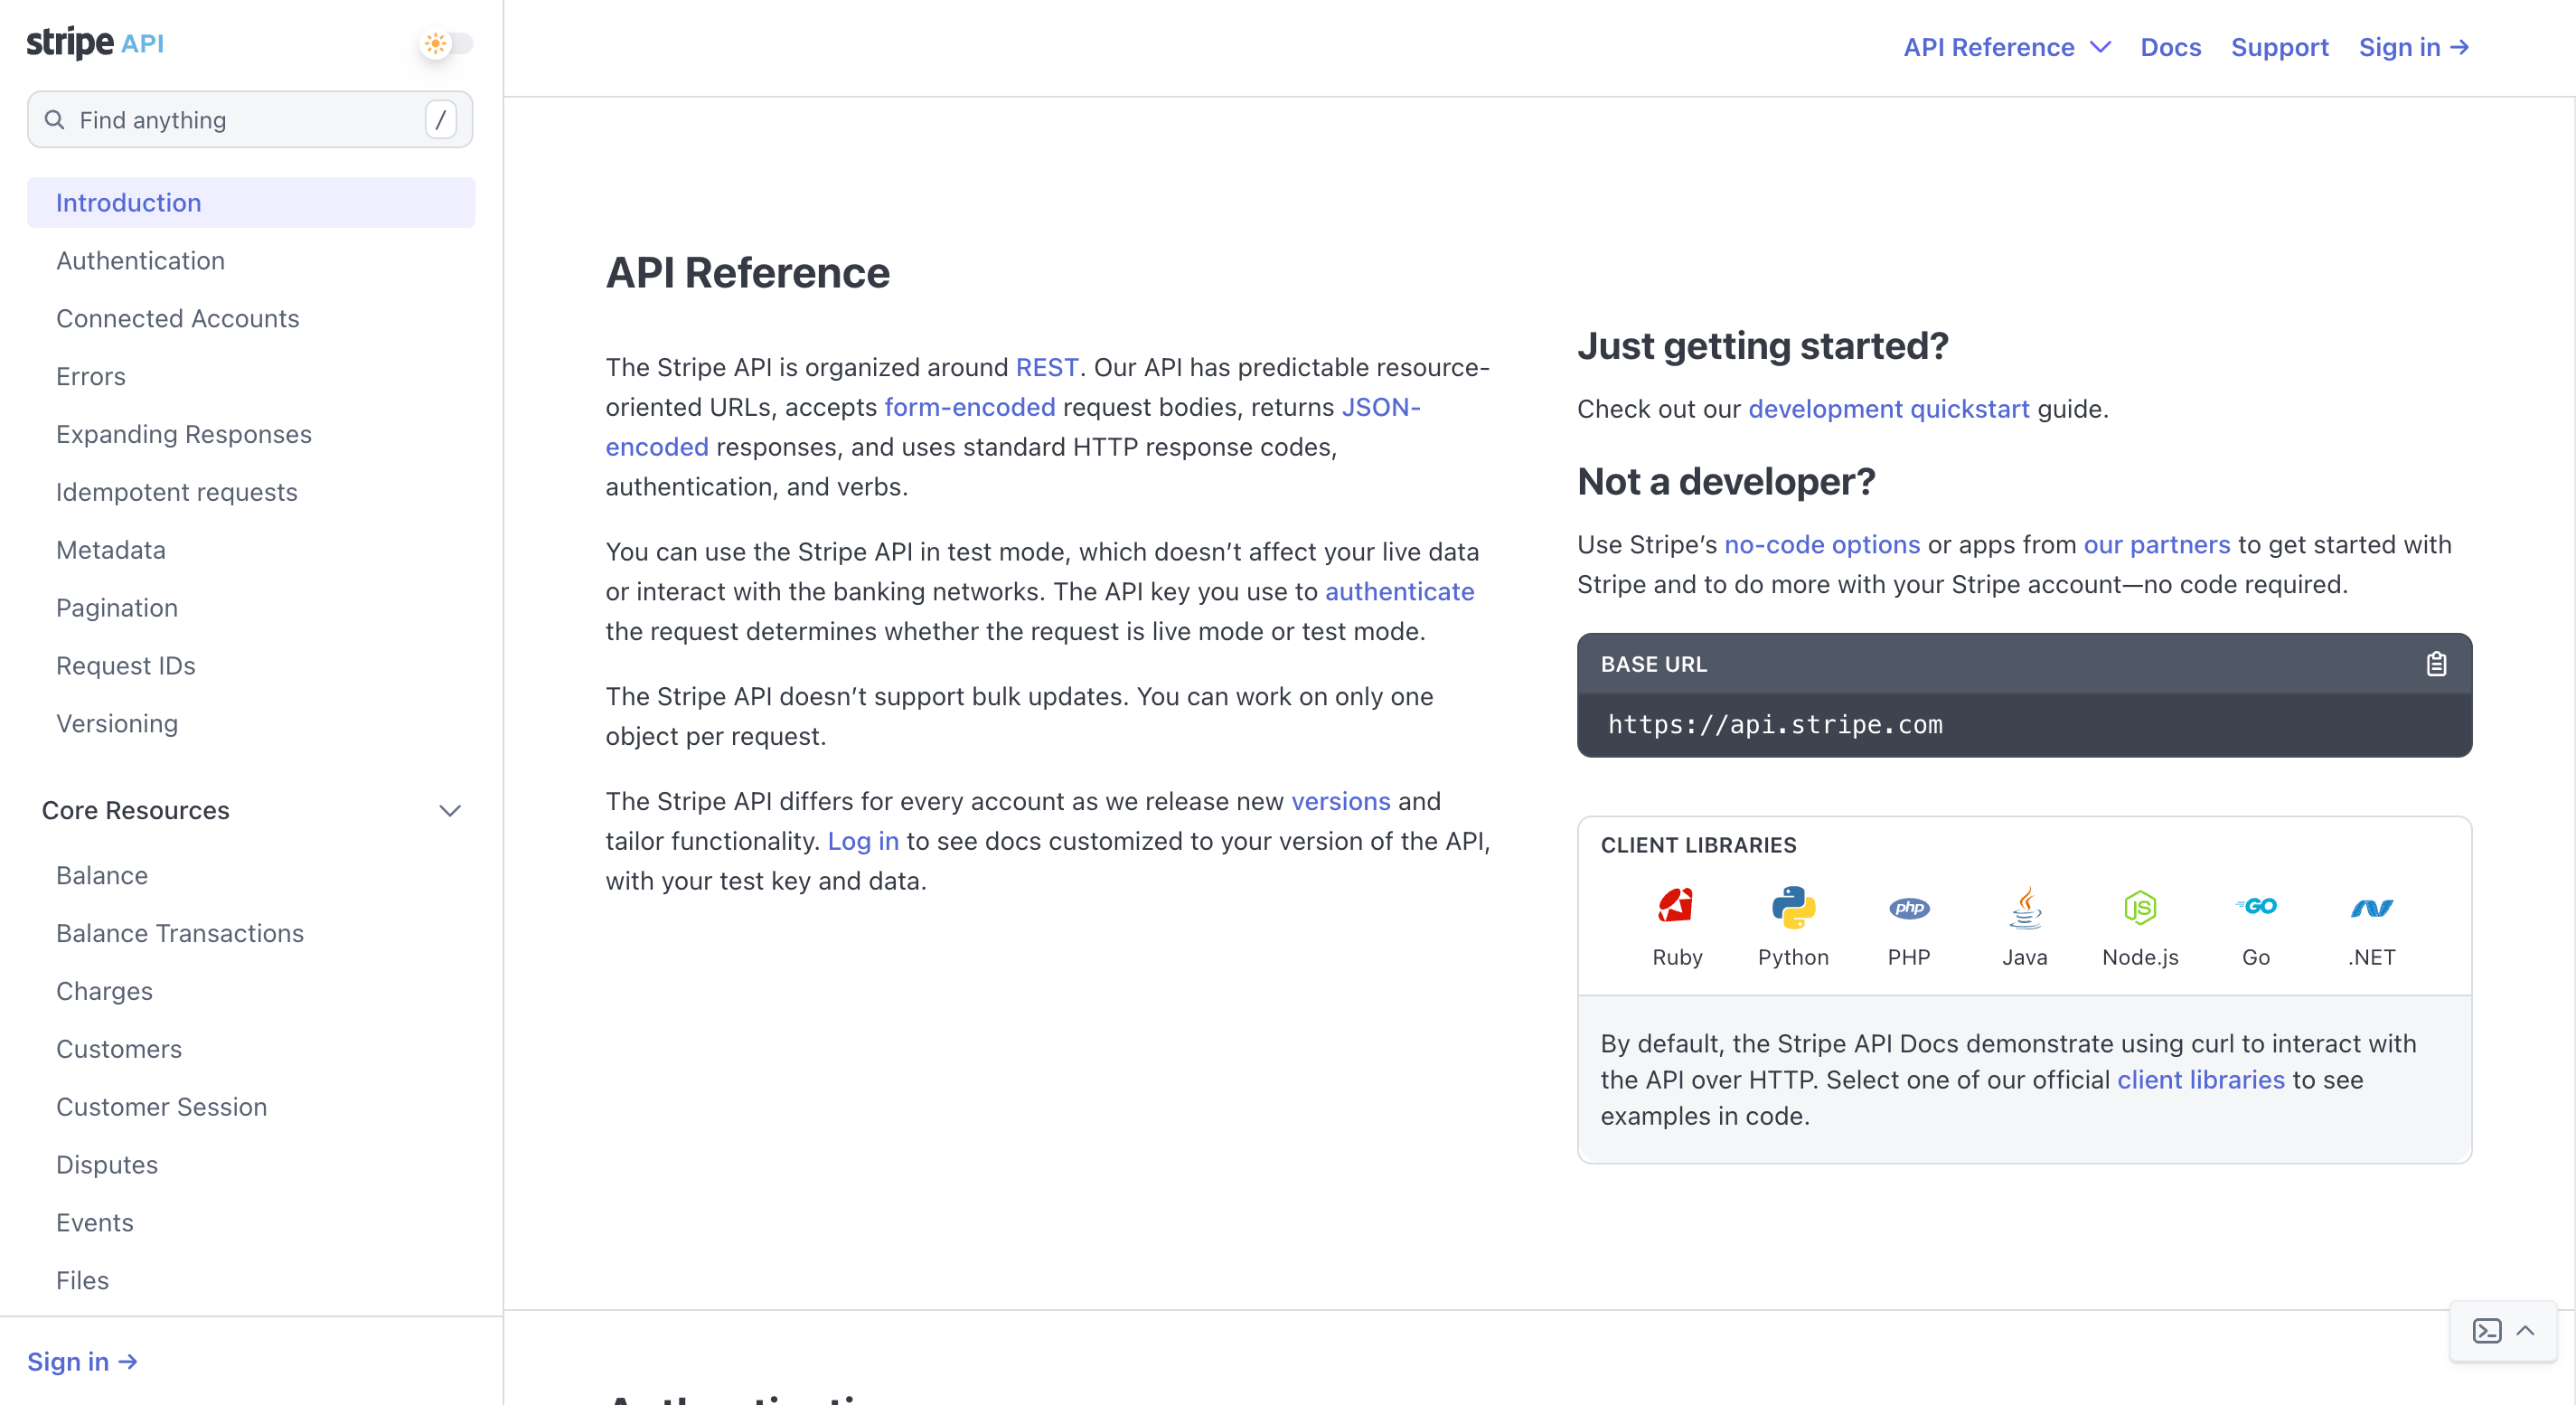The width and height of the screenshot is (2576, 1405).
Task: Copy the base URL with clipboard icon
Action: coord(2435,664)
